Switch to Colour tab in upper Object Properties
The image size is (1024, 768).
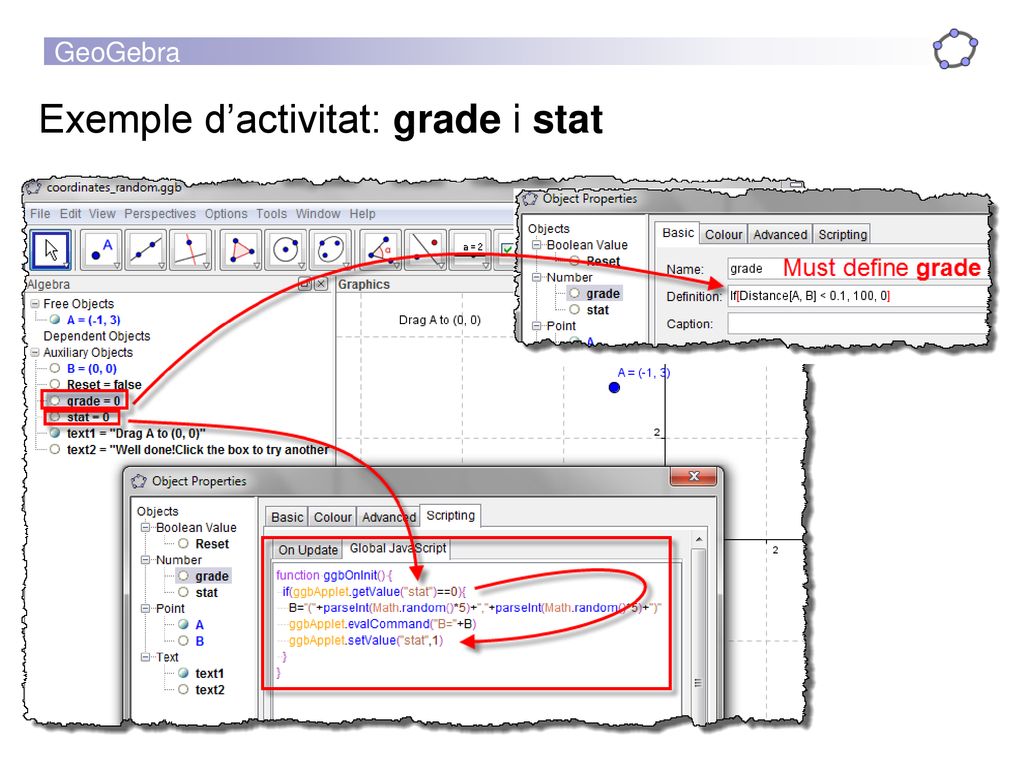(x=724, y=234)
